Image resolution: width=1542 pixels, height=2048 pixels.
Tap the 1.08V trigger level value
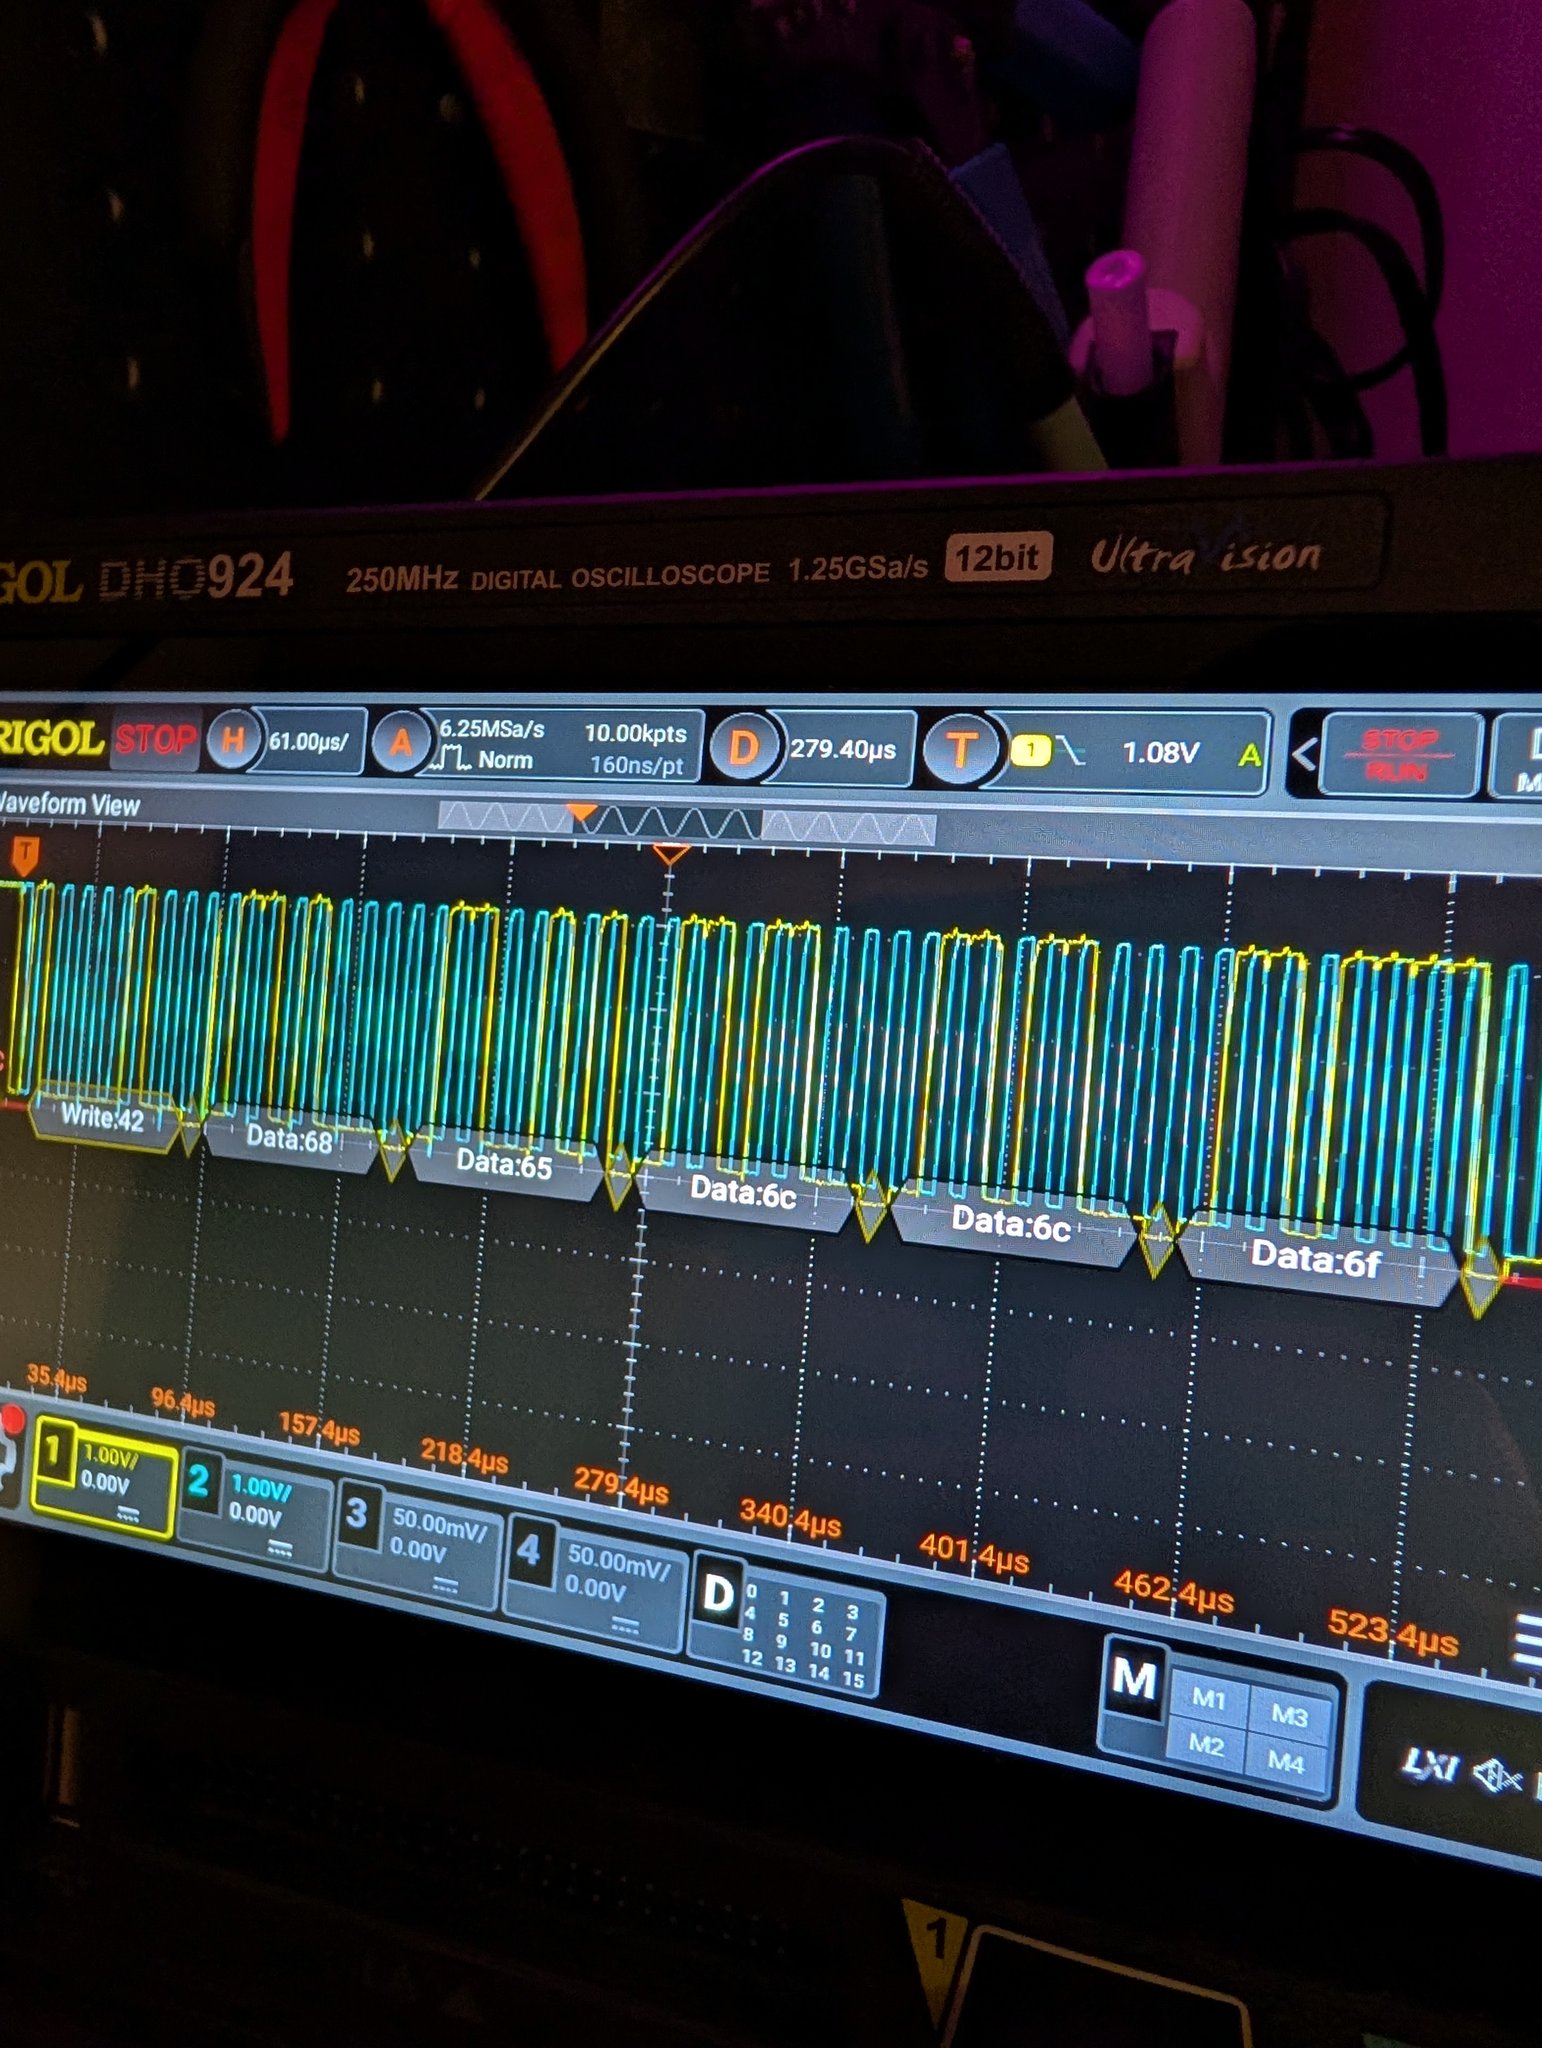(x=1160, y=752)
